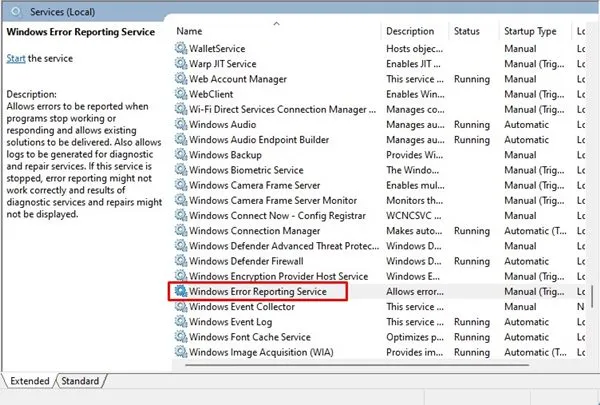Viewport: 600px width, 405px height.
Task: Select Wi-Fi Direct Services Connection Manager name
Action: (x=282, y=109)
